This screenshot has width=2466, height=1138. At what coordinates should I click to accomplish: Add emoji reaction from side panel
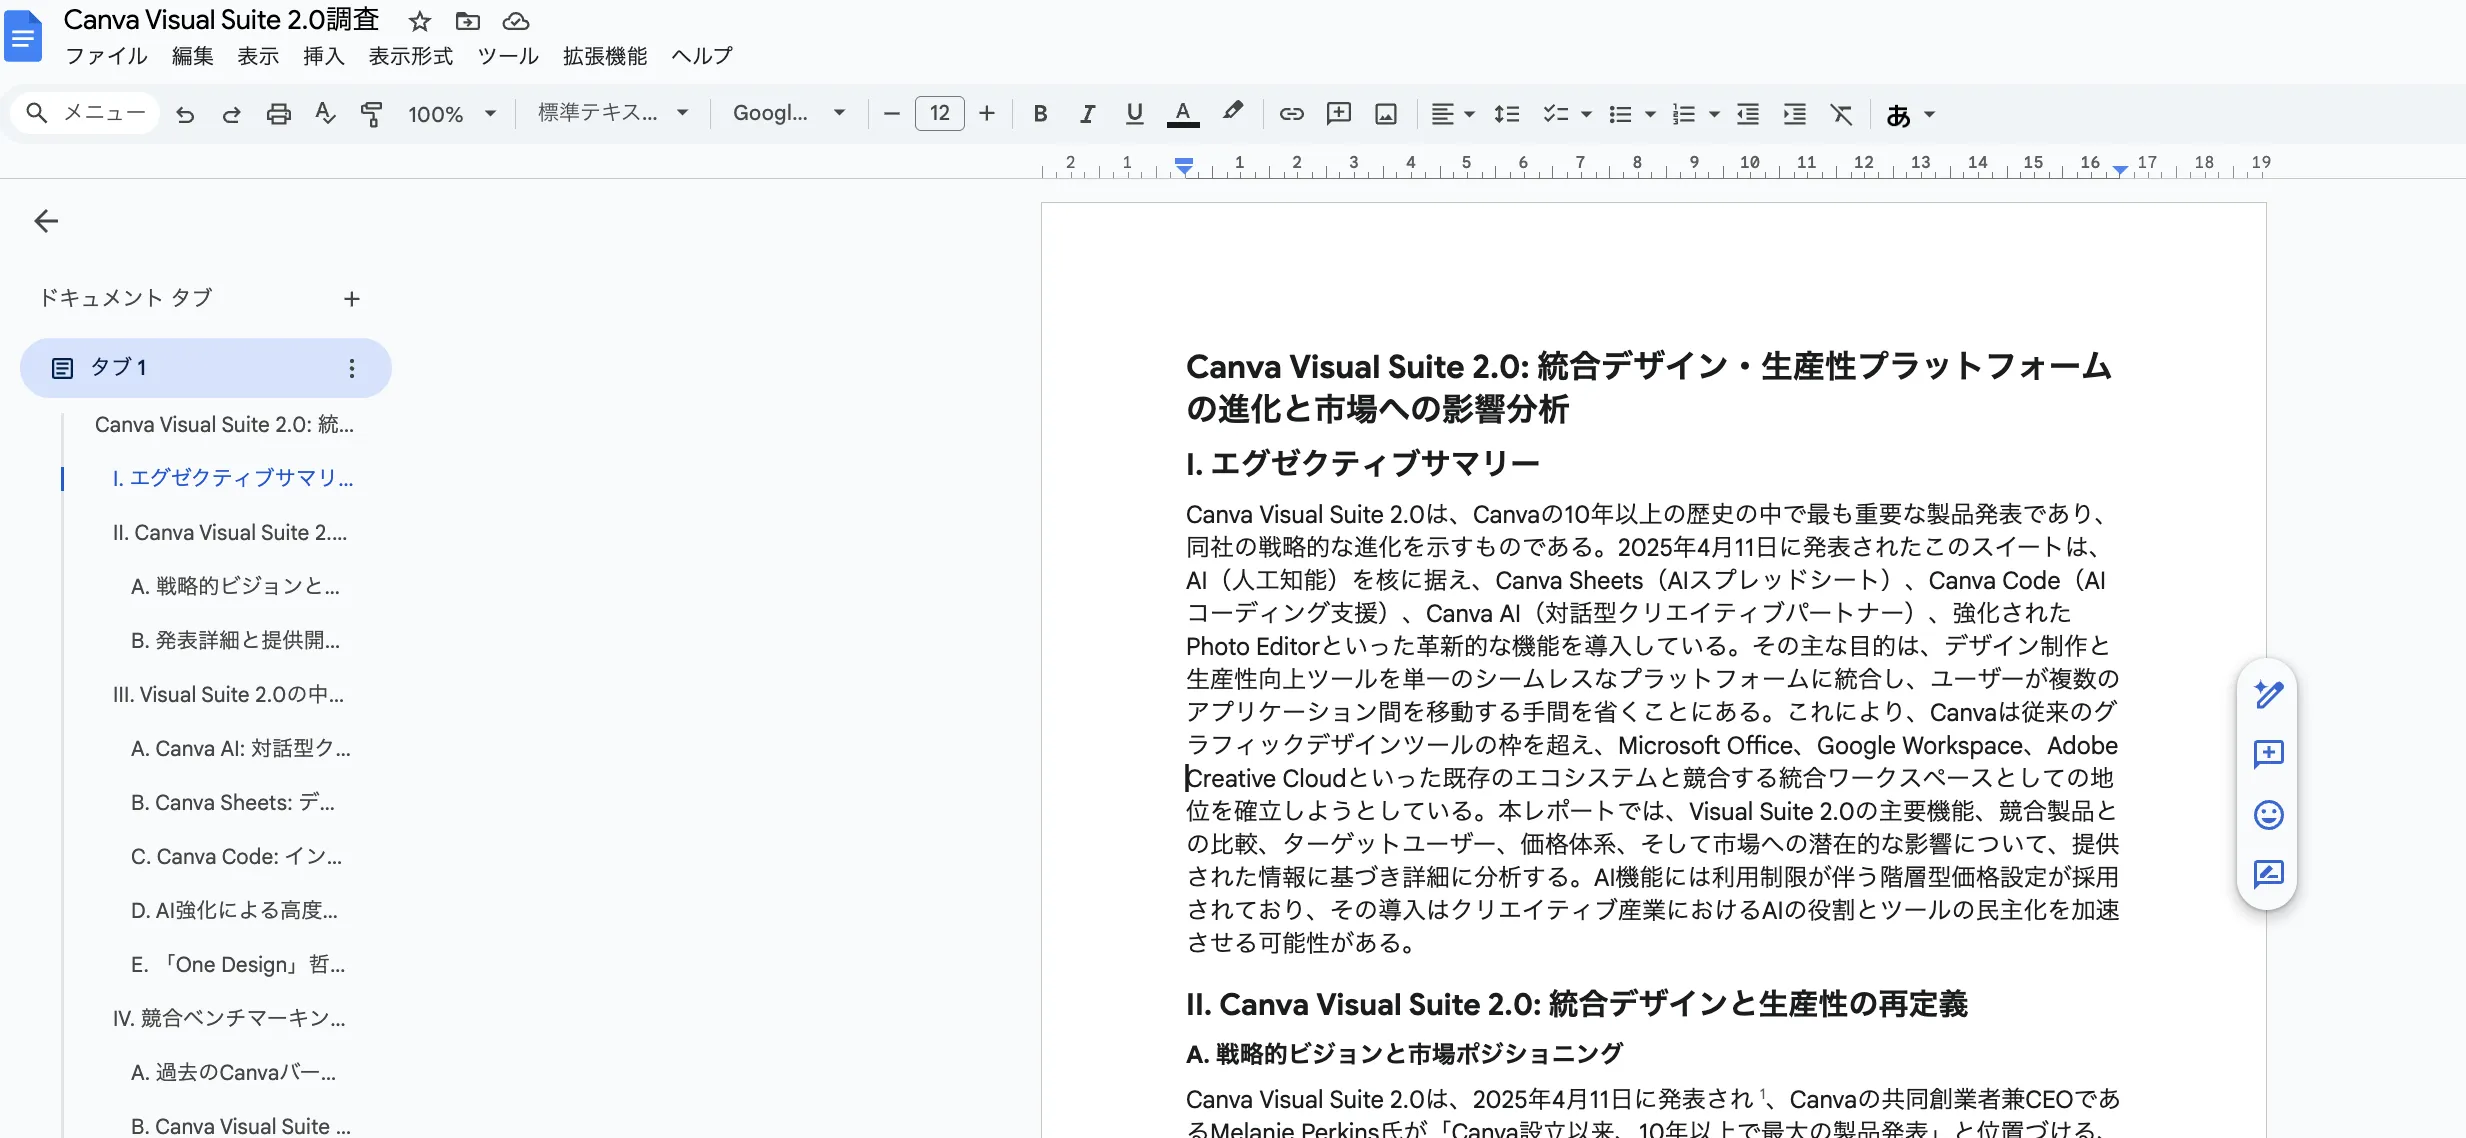click(x=2268, y=814)
